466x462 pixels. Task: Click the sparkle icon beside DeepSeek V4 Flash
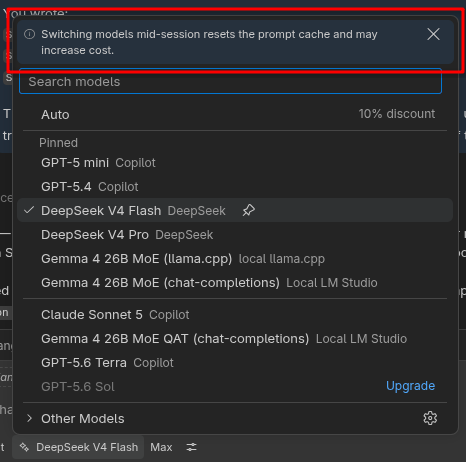coord(24,447)
